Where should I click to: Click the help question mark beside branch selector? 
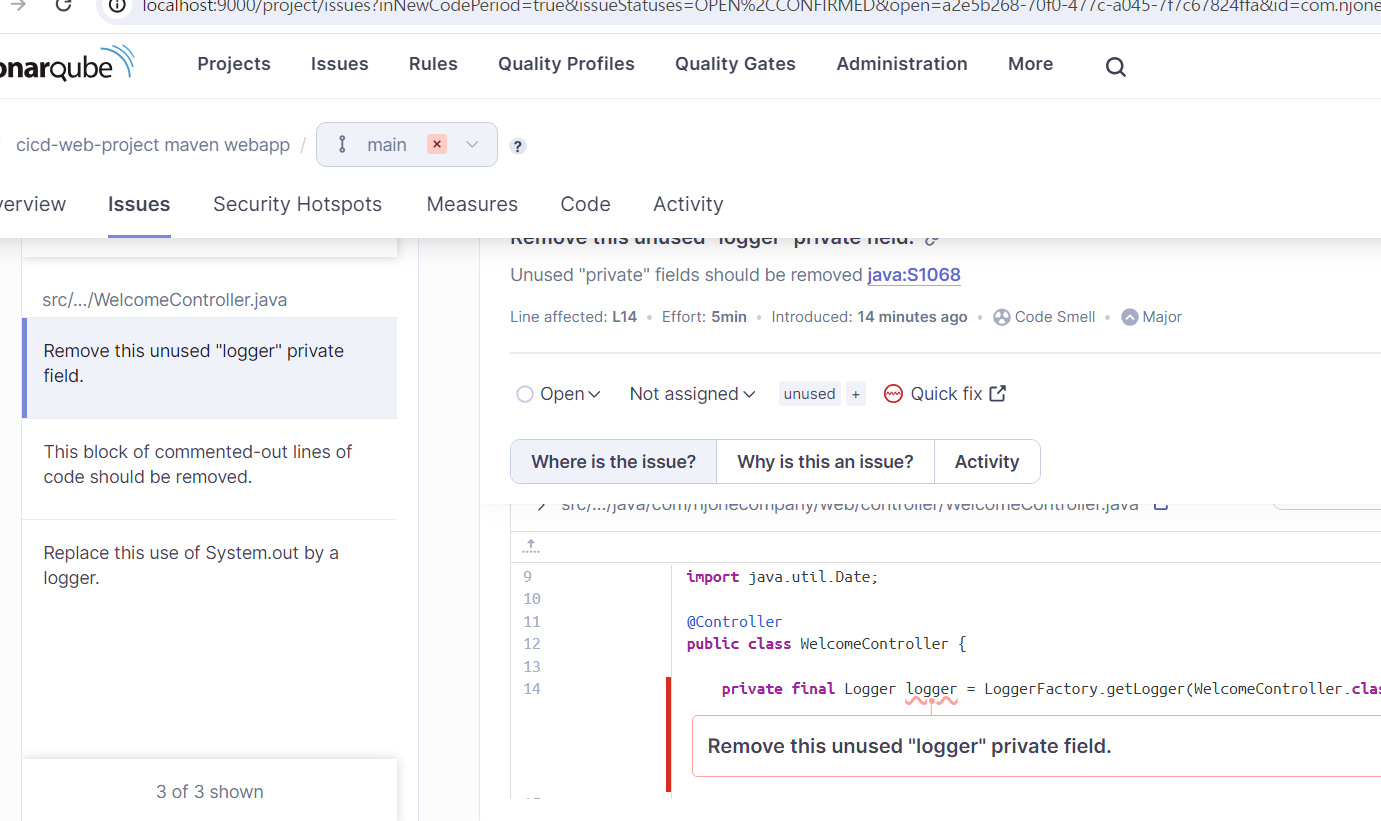tap(518, 146)
